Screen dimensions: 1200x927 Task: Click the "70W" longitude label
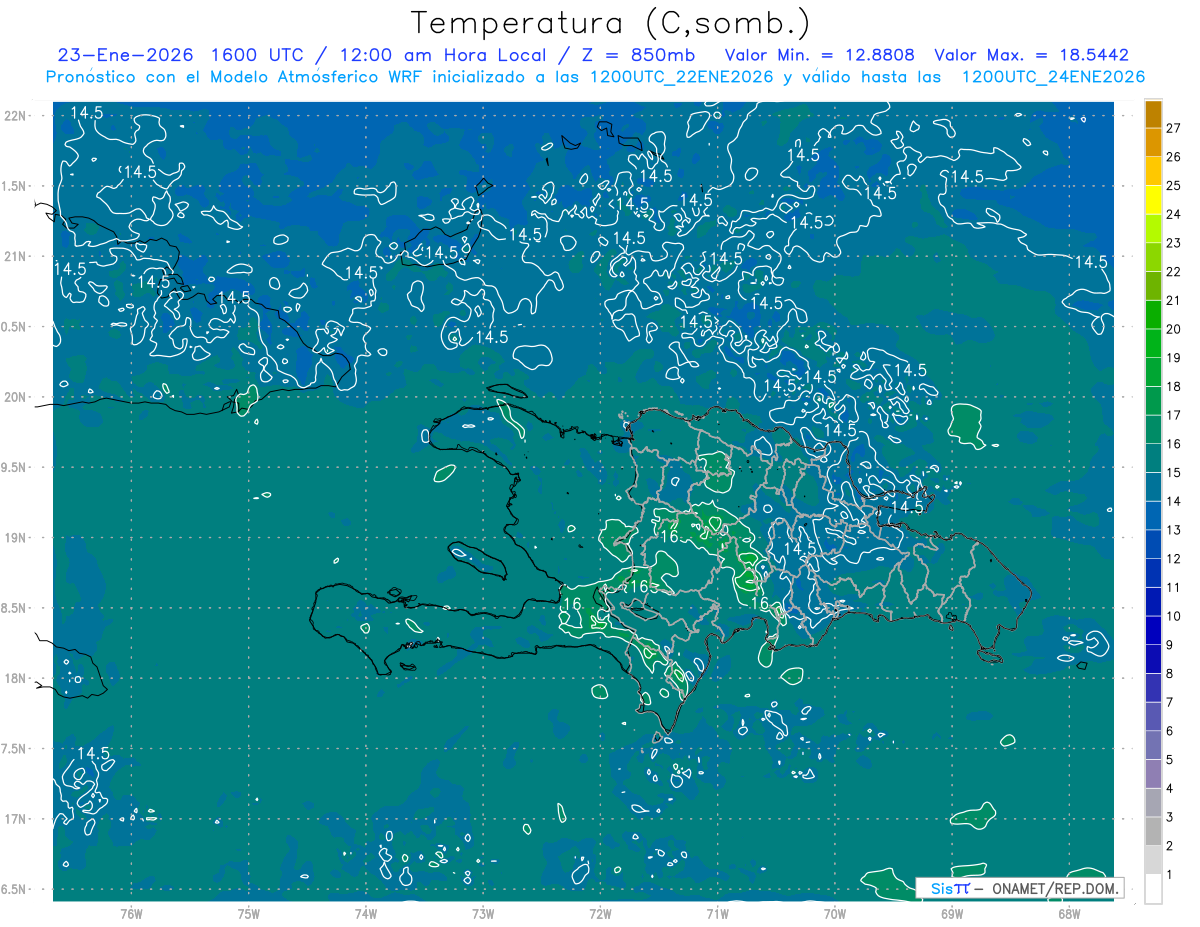835,914
